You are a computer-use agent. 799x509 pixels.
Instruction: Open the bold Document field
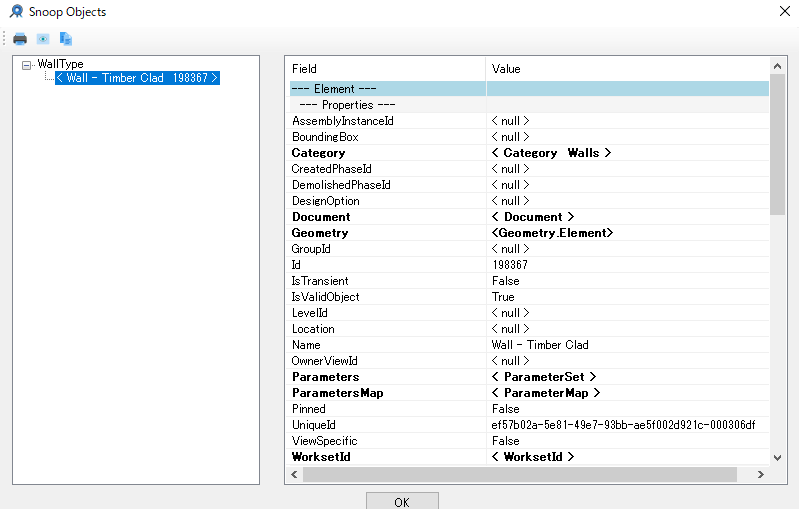tap(321, 217)
